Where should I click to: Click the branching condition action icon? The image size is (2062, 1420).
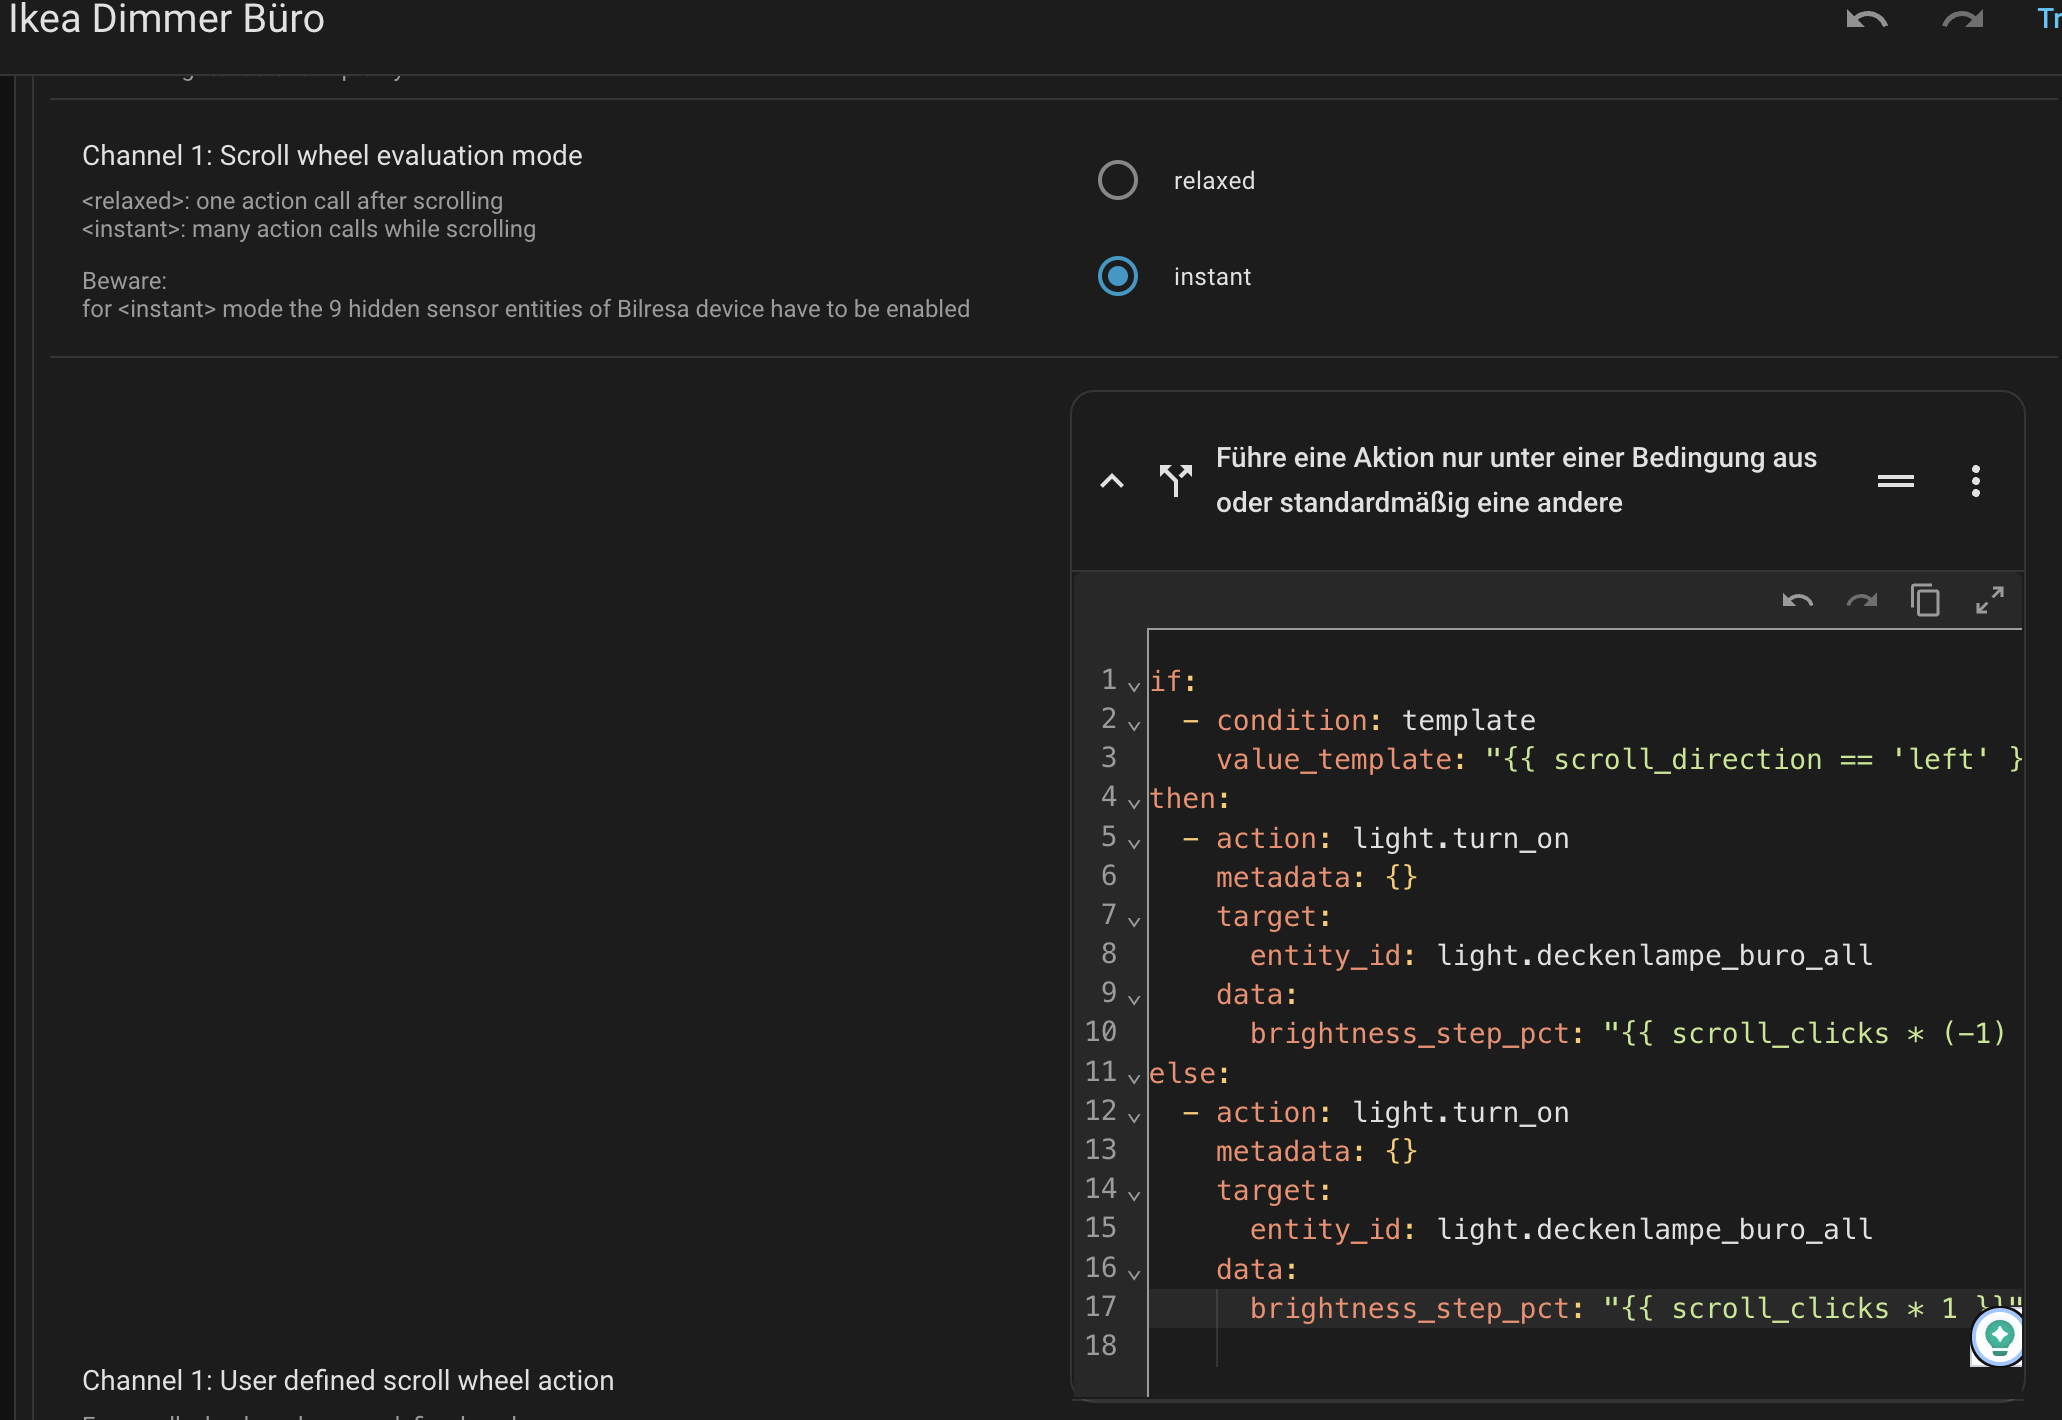pos(1175,480)
